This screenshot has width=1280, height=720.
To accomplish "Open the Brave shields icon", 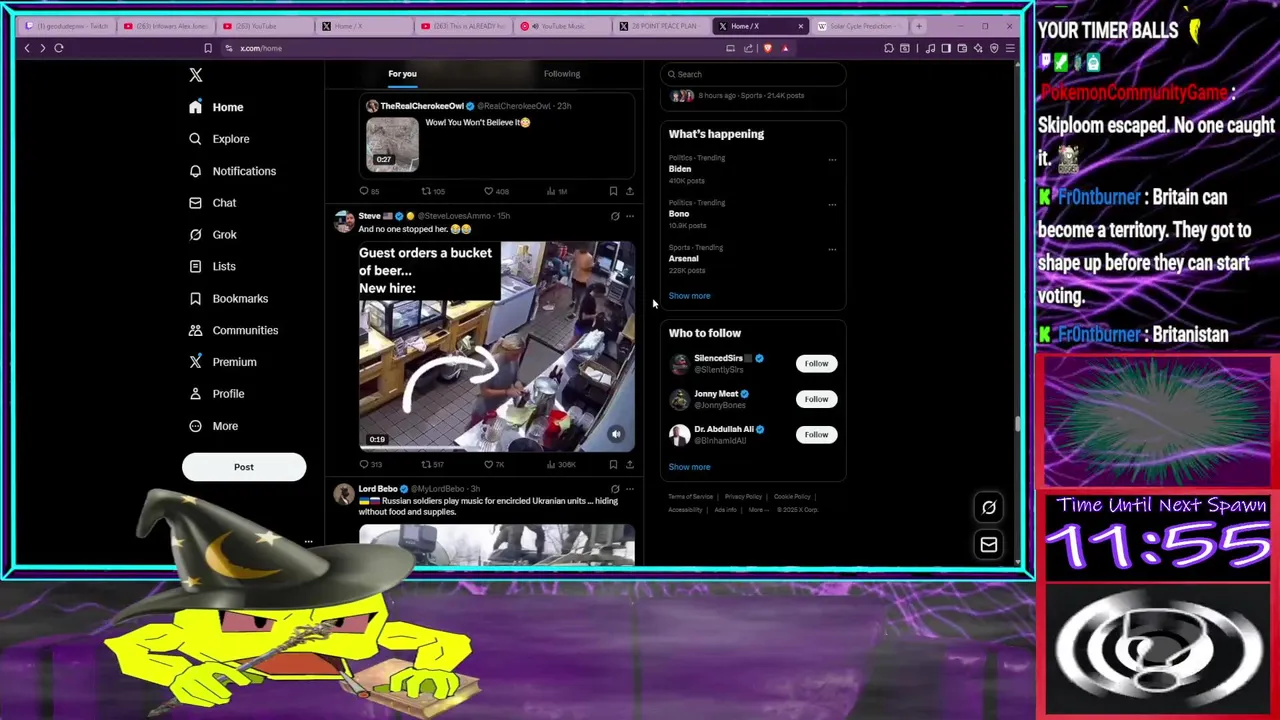I will tap(767, 48).
